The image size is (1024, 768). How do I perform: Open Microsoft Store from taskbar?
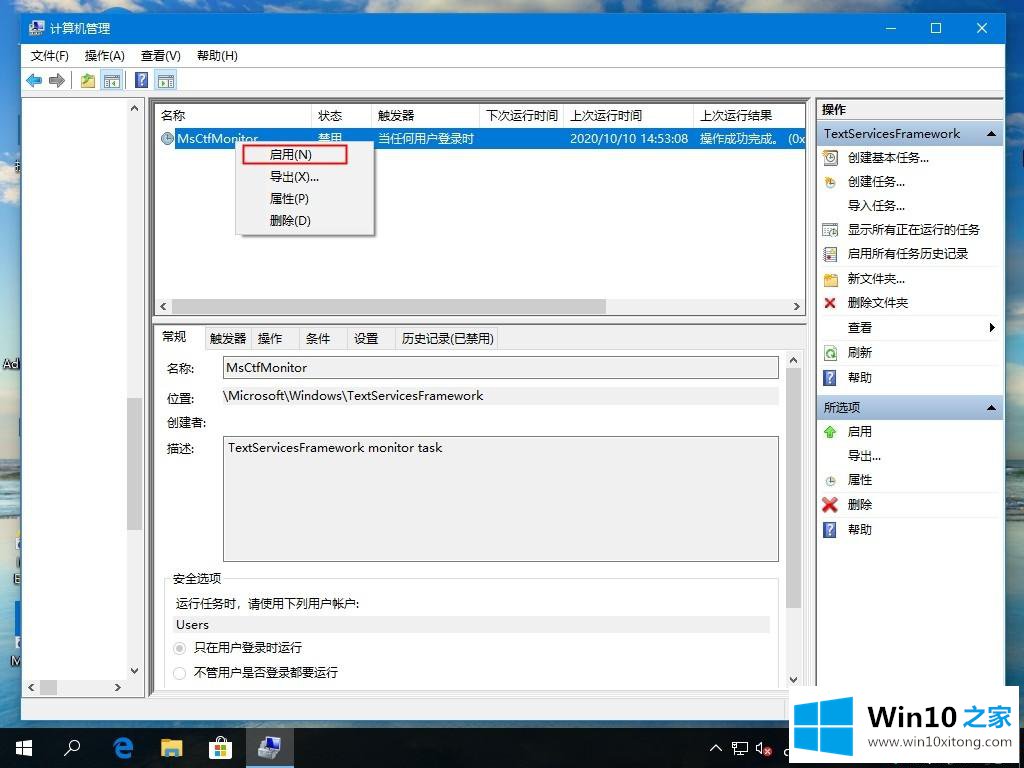pyautogui.click(x=221, y=748)
